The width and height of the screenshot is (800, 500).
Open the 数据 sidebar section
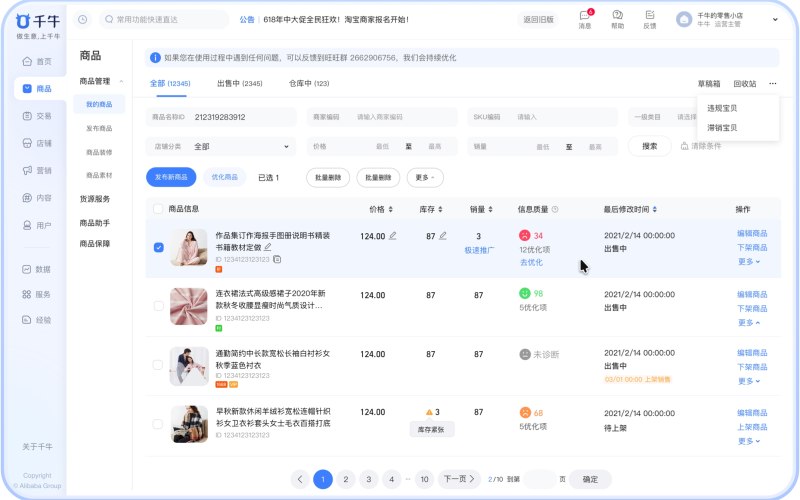[37, 269]
